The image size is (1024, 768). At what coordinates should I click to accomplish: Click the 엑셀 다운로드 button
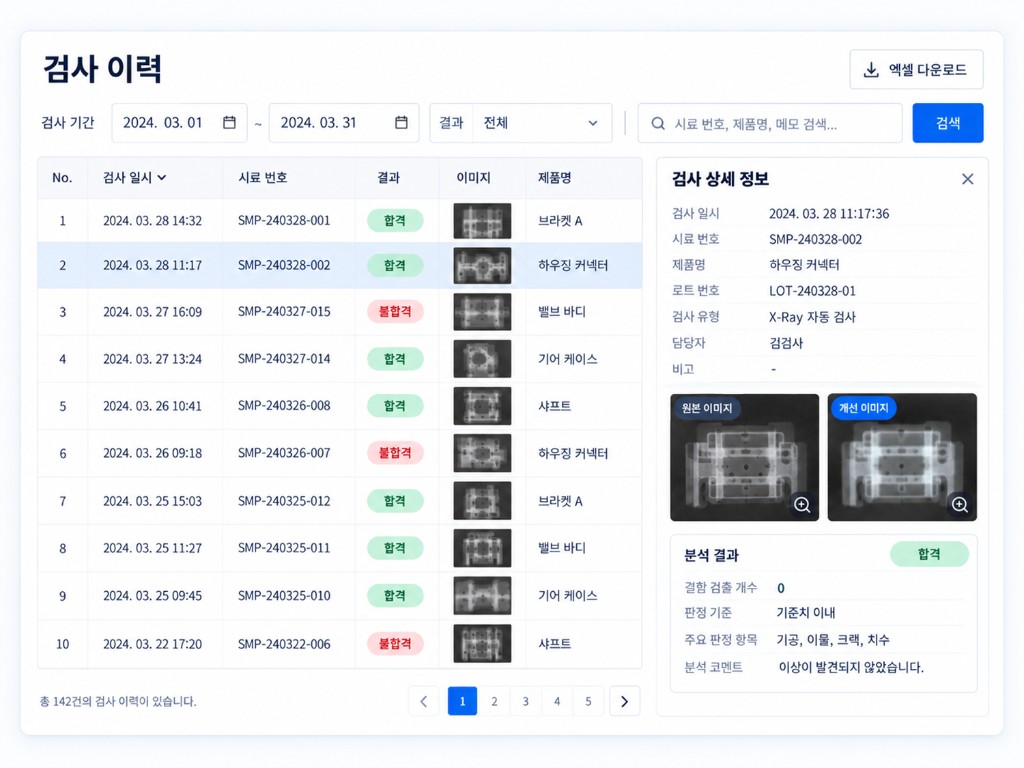tap(916, 69)
